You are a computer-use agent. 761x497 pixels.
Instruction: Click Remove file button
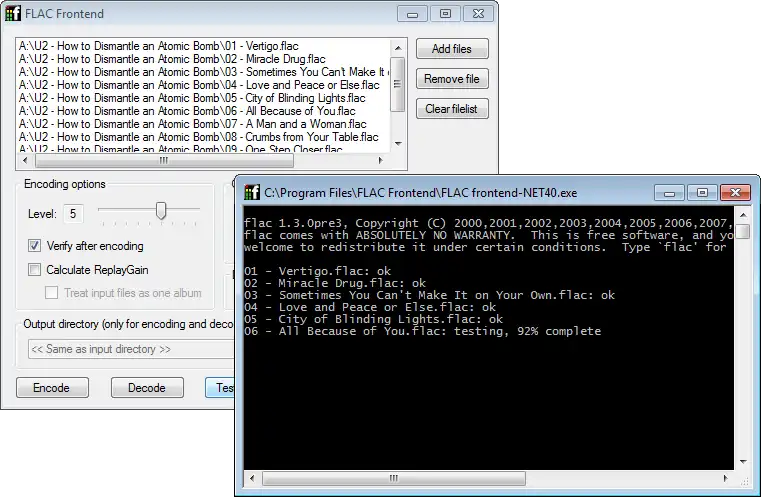pos(452,79)
